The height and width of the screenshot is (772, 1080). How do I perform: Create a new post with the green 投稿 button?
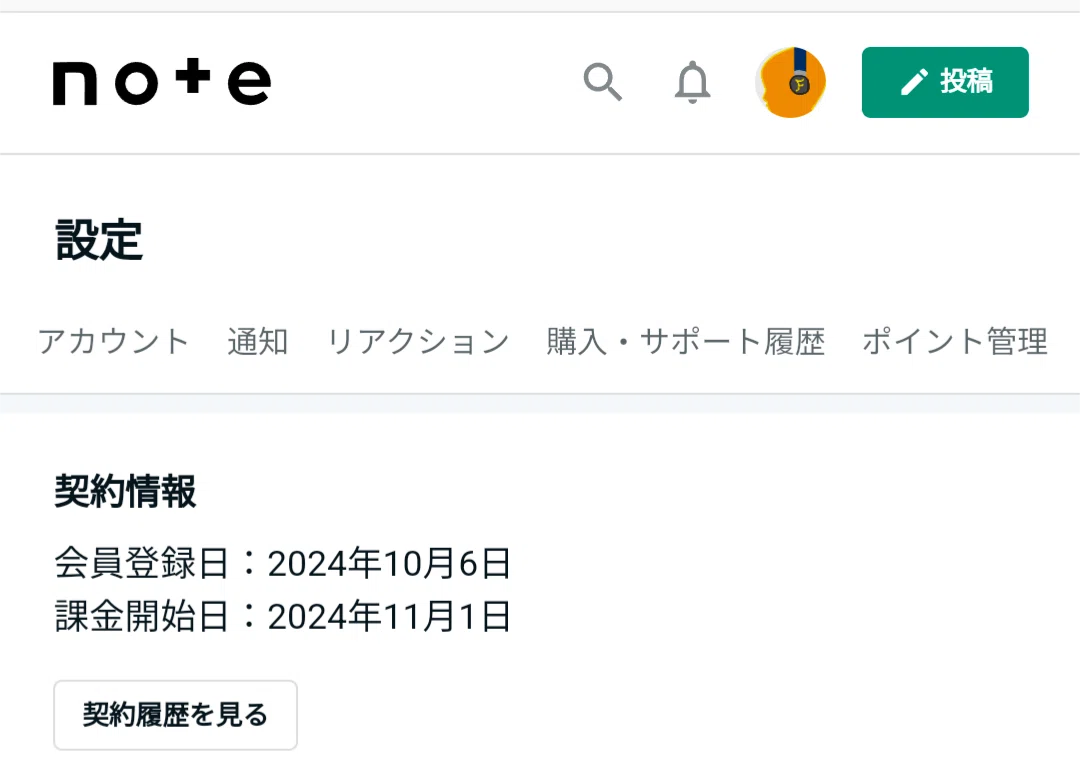(x=945, y=82)
